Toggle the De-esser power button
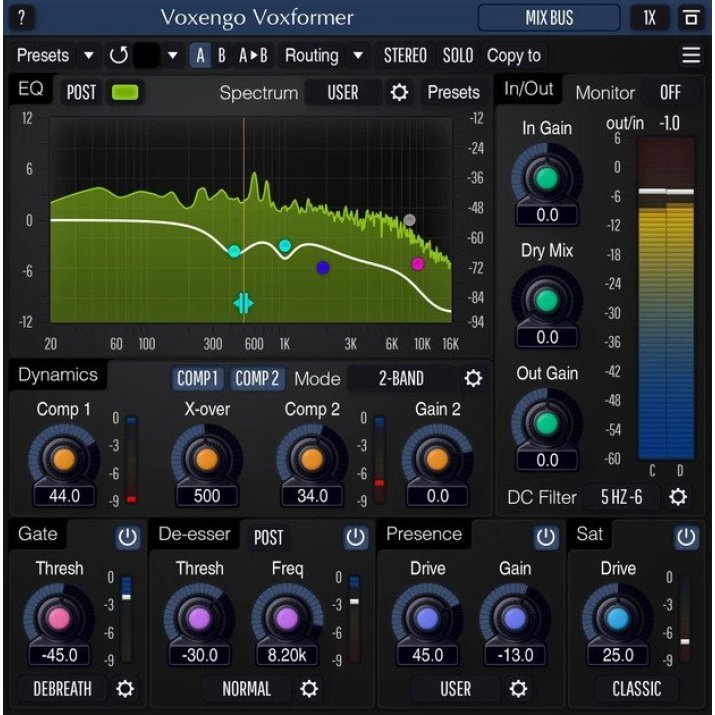The width and height of the screenshot is (715, 715). 355,537
